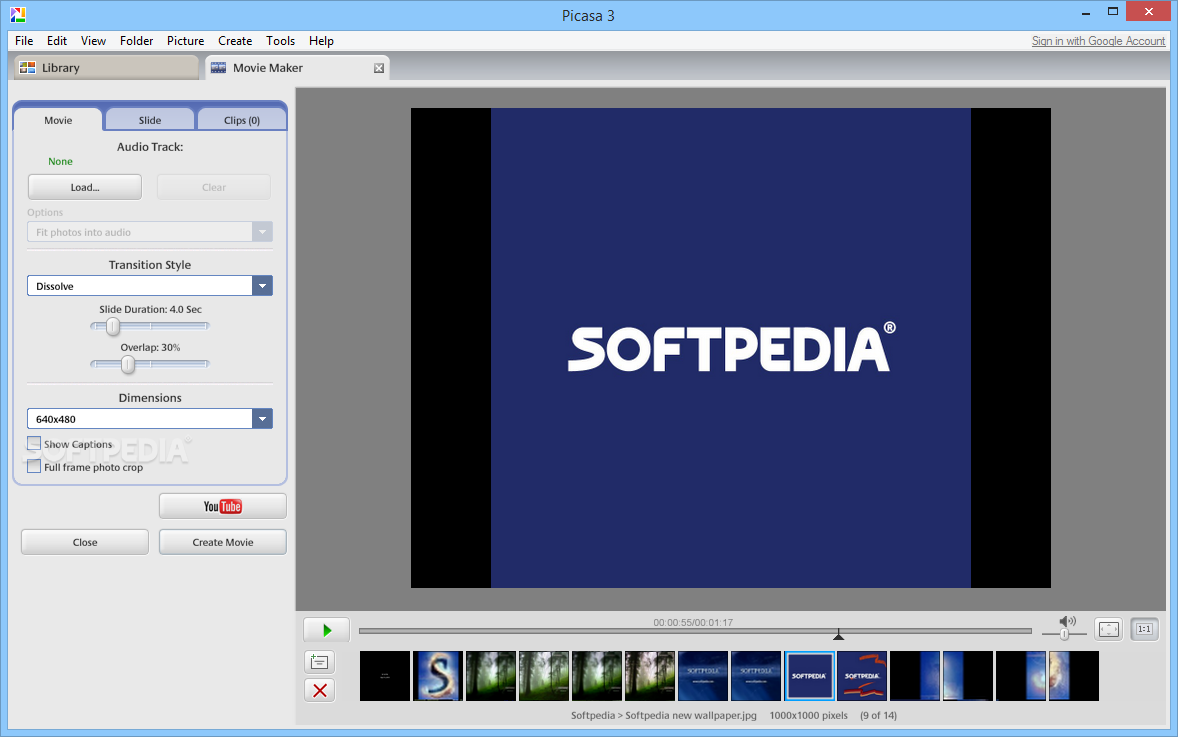Open the Picture menu
This screenshot has width=1178, height=737.
click(x=186, y=41)
